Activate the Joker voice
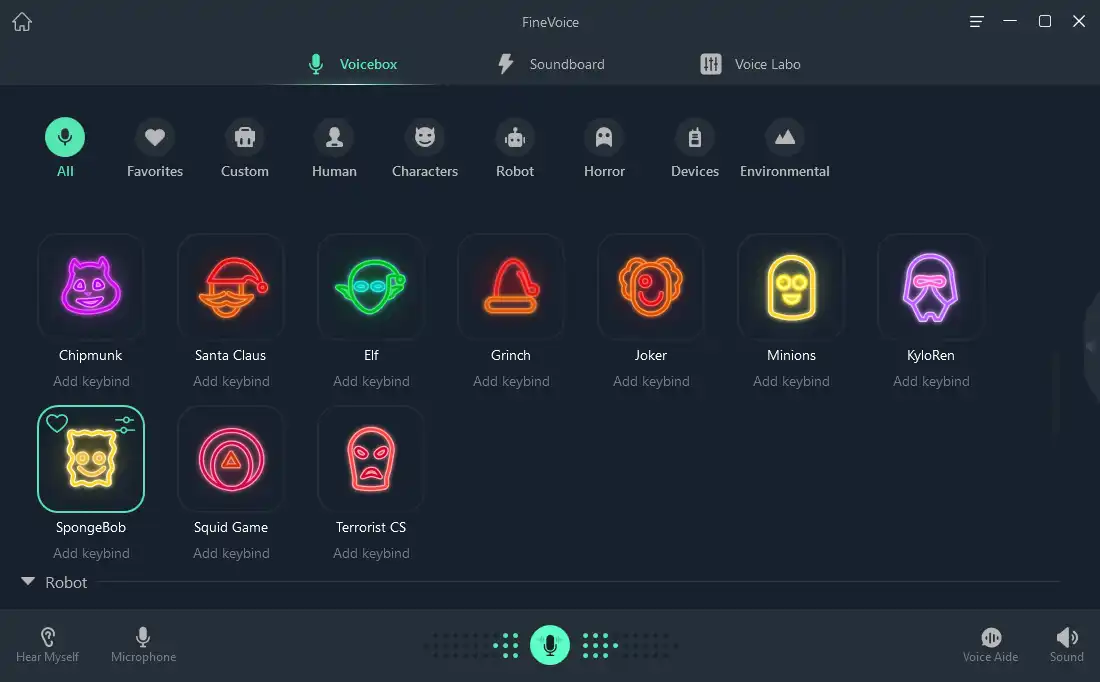This screenshot has width=1100, height=682. tap(651, 287)
